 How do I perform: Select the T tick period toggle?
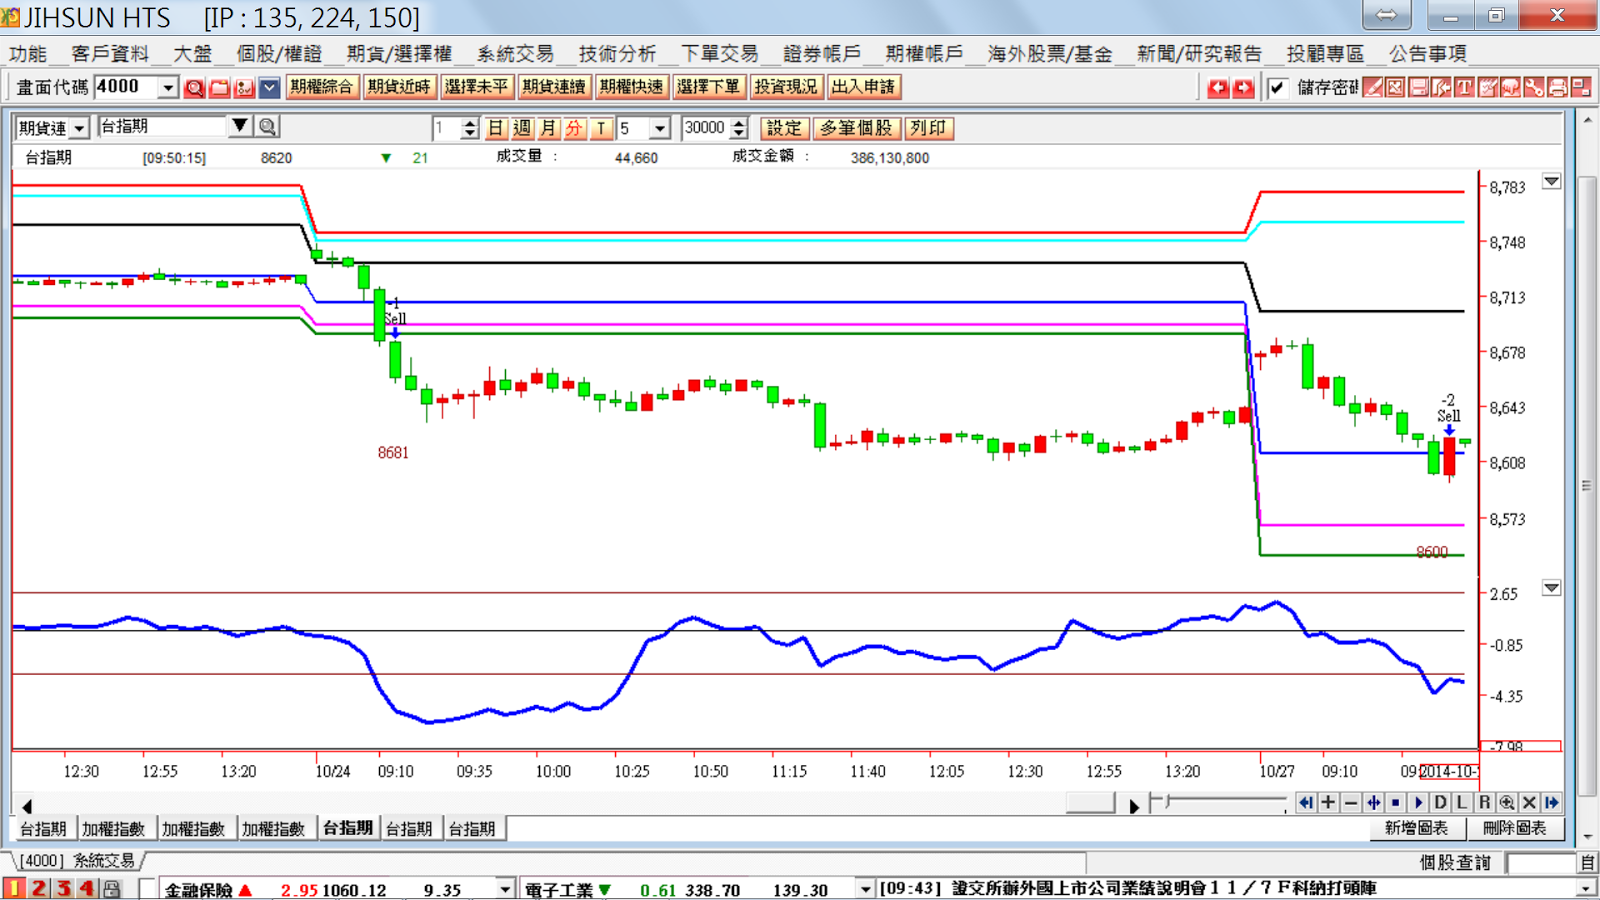pos(601,128)
